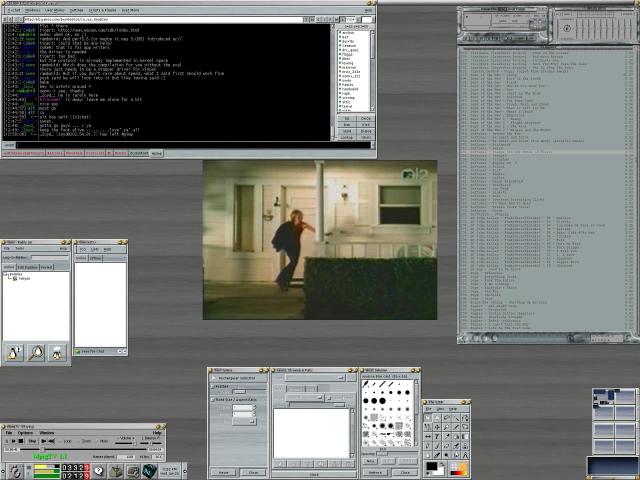The height and width of the screenshot is (480, 640).
Task: Open the Xtns menu in GIMP toolbox
Action: pyautogui.click(x=440, y=409)
